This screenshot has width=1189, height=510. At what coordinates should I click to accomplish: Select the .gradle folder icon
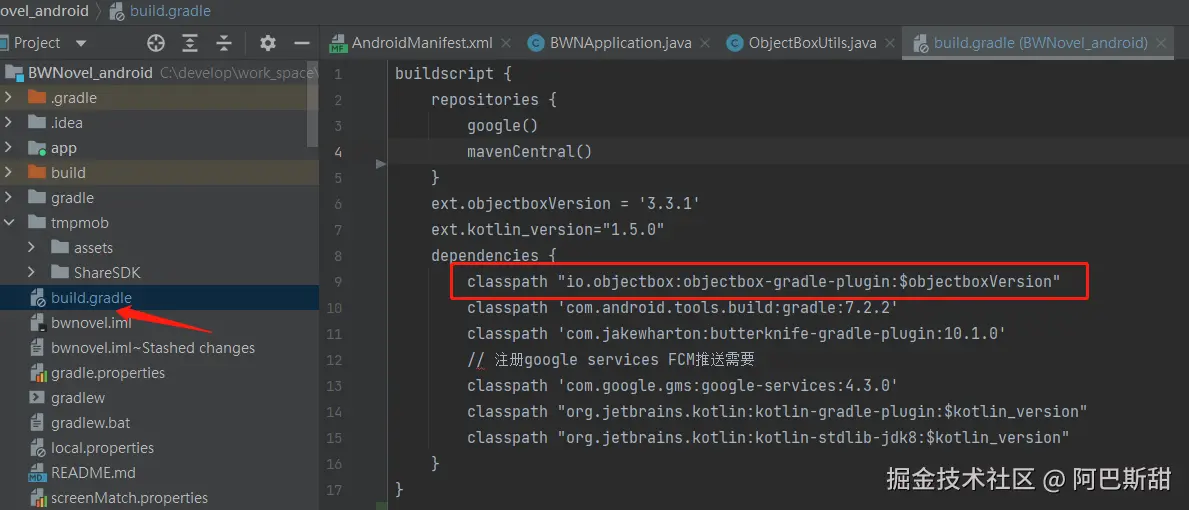click(36, 98)
